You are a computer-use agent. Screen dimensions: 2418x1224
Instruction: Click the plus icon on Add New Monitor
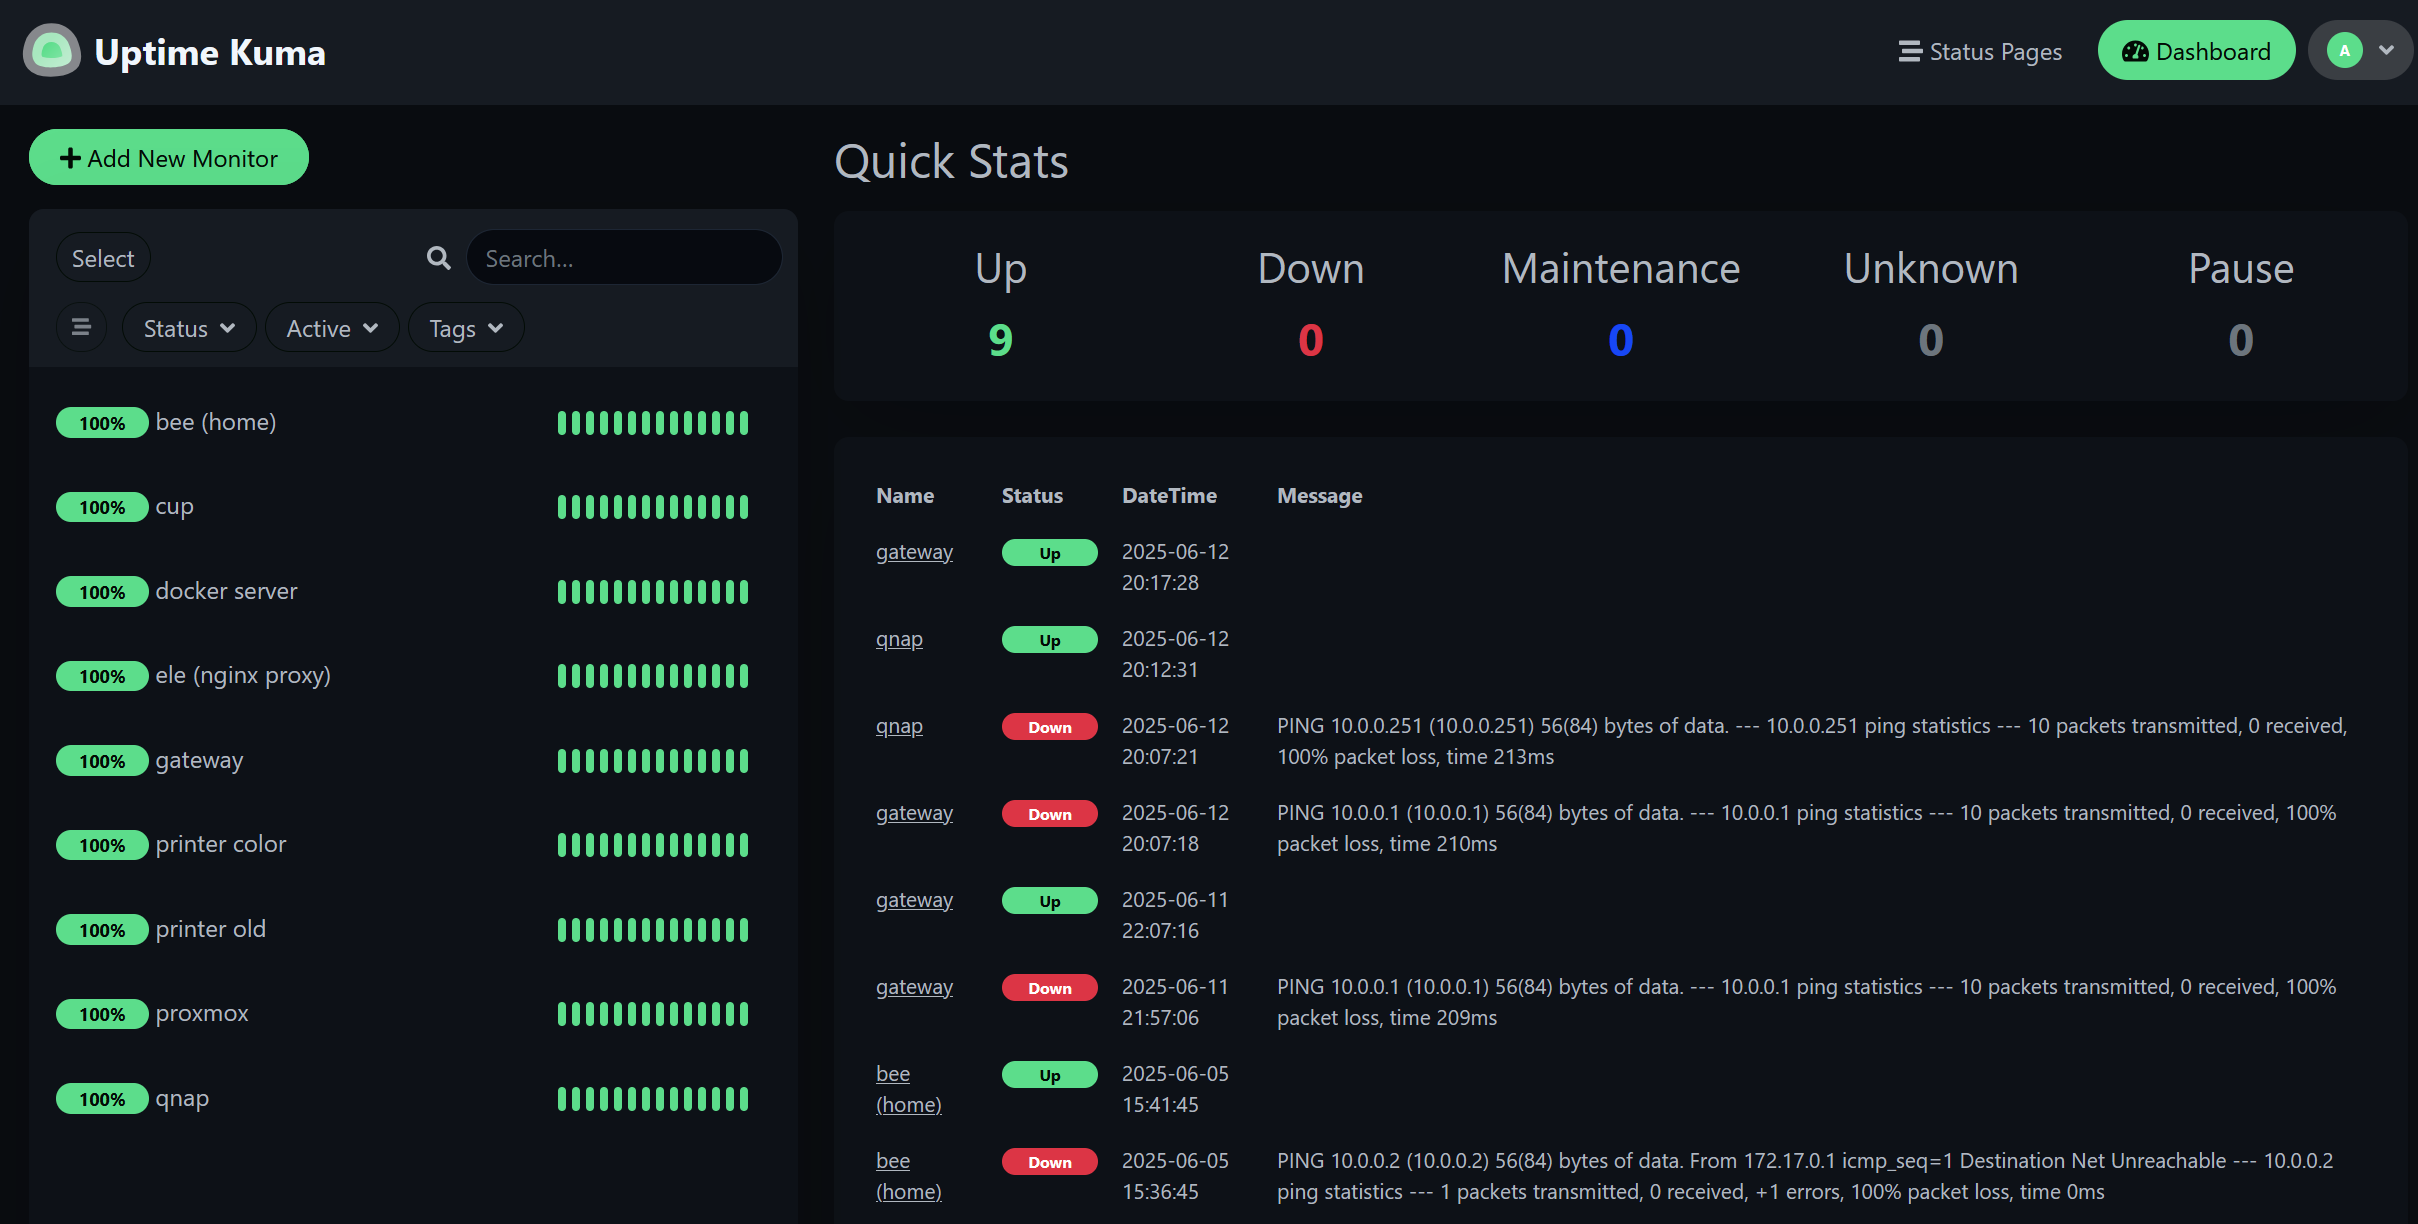pos(69,157)
